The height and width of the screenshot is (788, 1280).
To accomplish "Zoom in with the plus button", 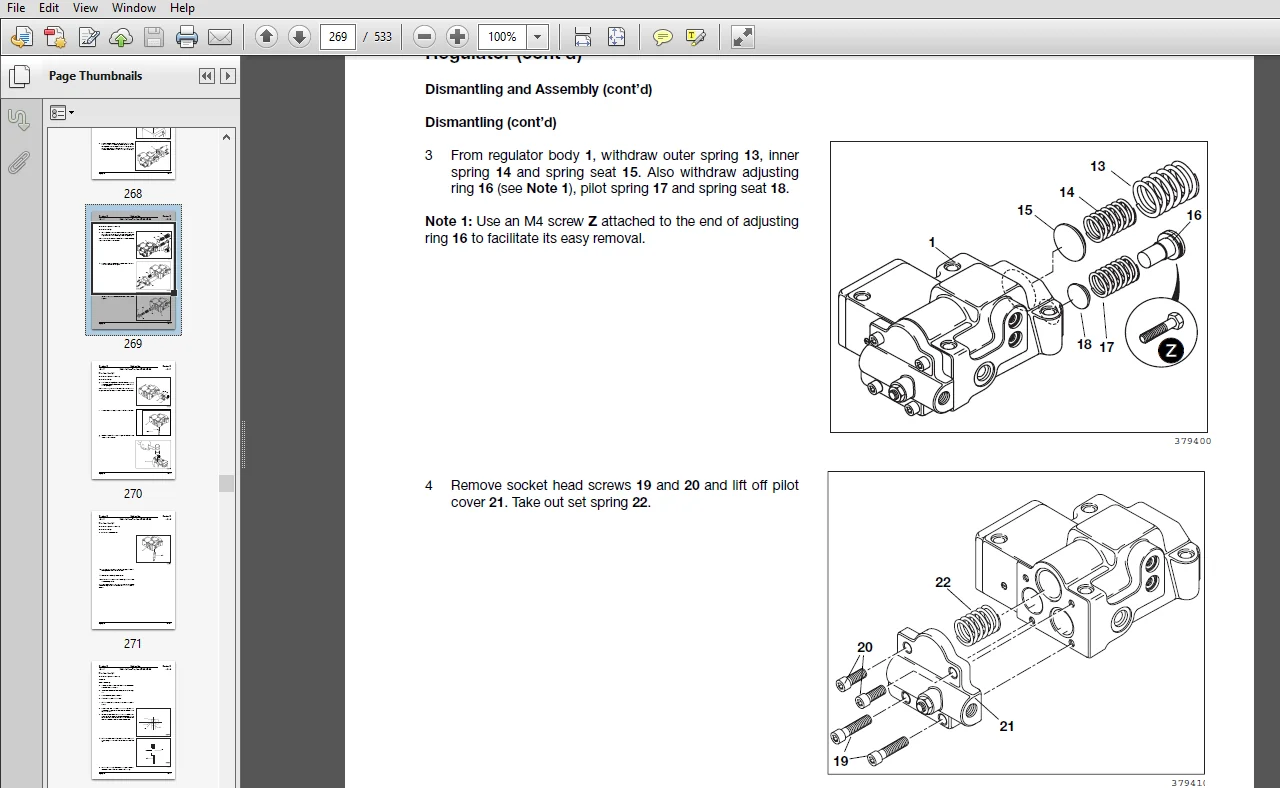I will (458, 37).
